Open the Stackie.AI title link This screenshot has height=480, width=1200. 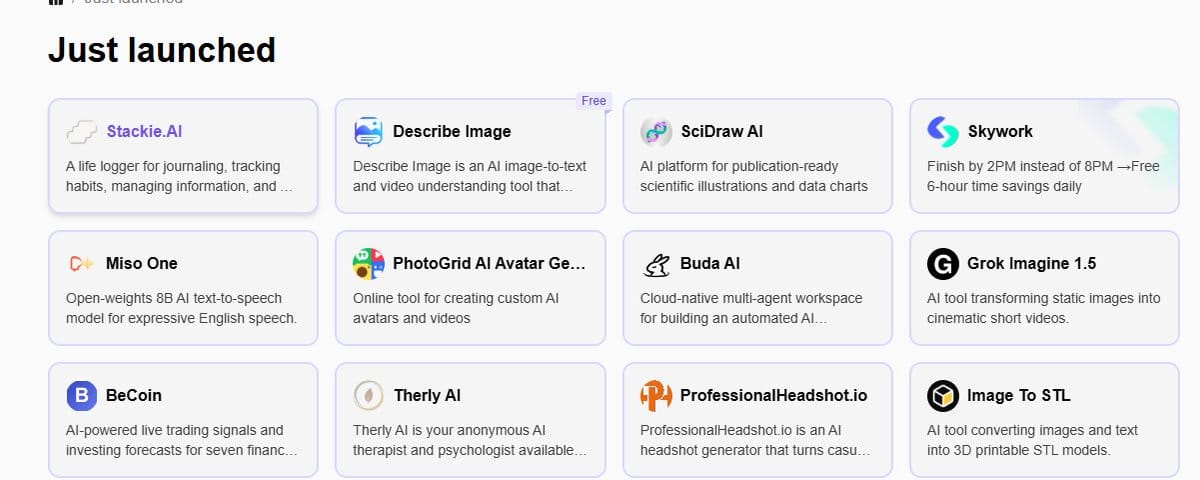coord(144,131)
